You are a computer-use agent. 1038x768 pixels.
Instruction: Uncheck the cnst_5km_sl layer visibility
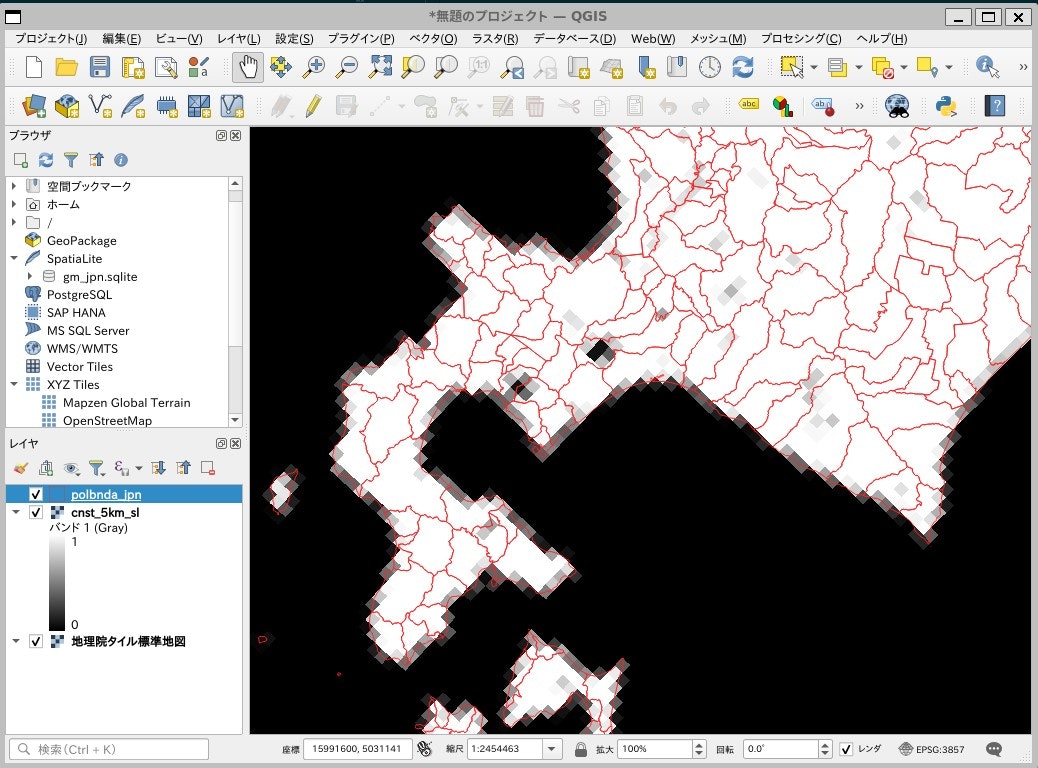35,513
